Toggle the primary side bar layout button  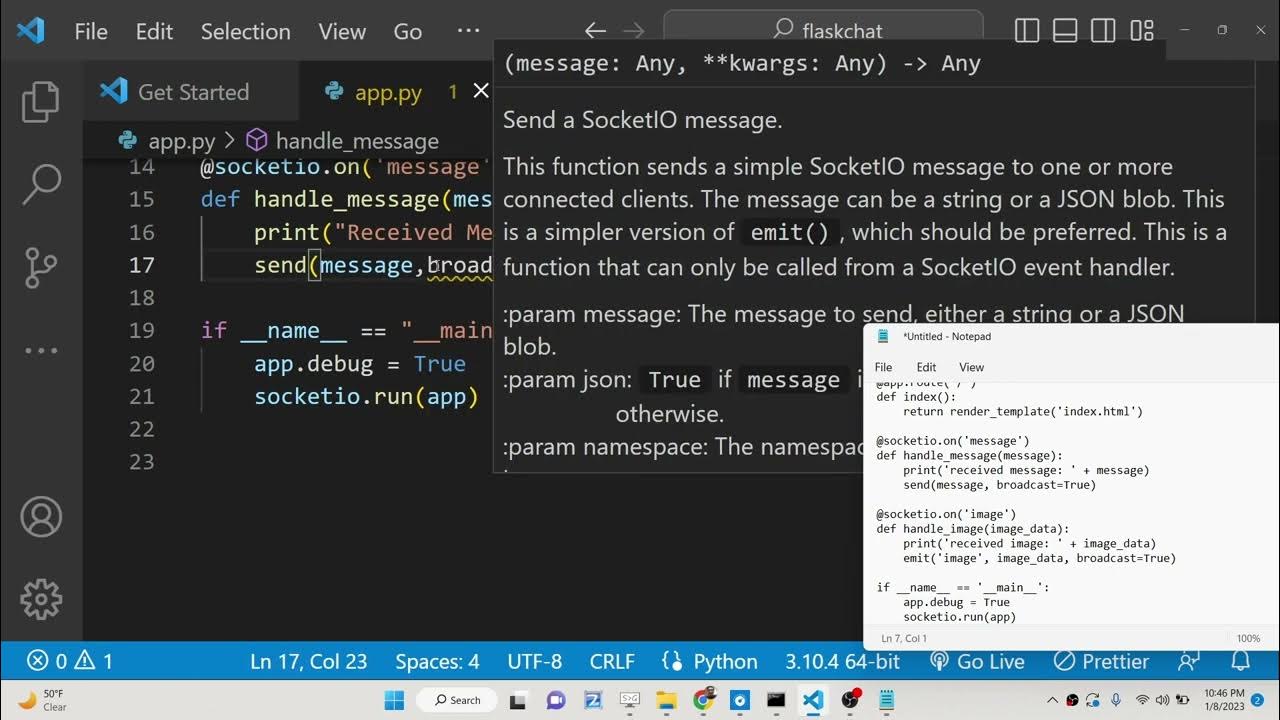click(x=1027, y=31)
